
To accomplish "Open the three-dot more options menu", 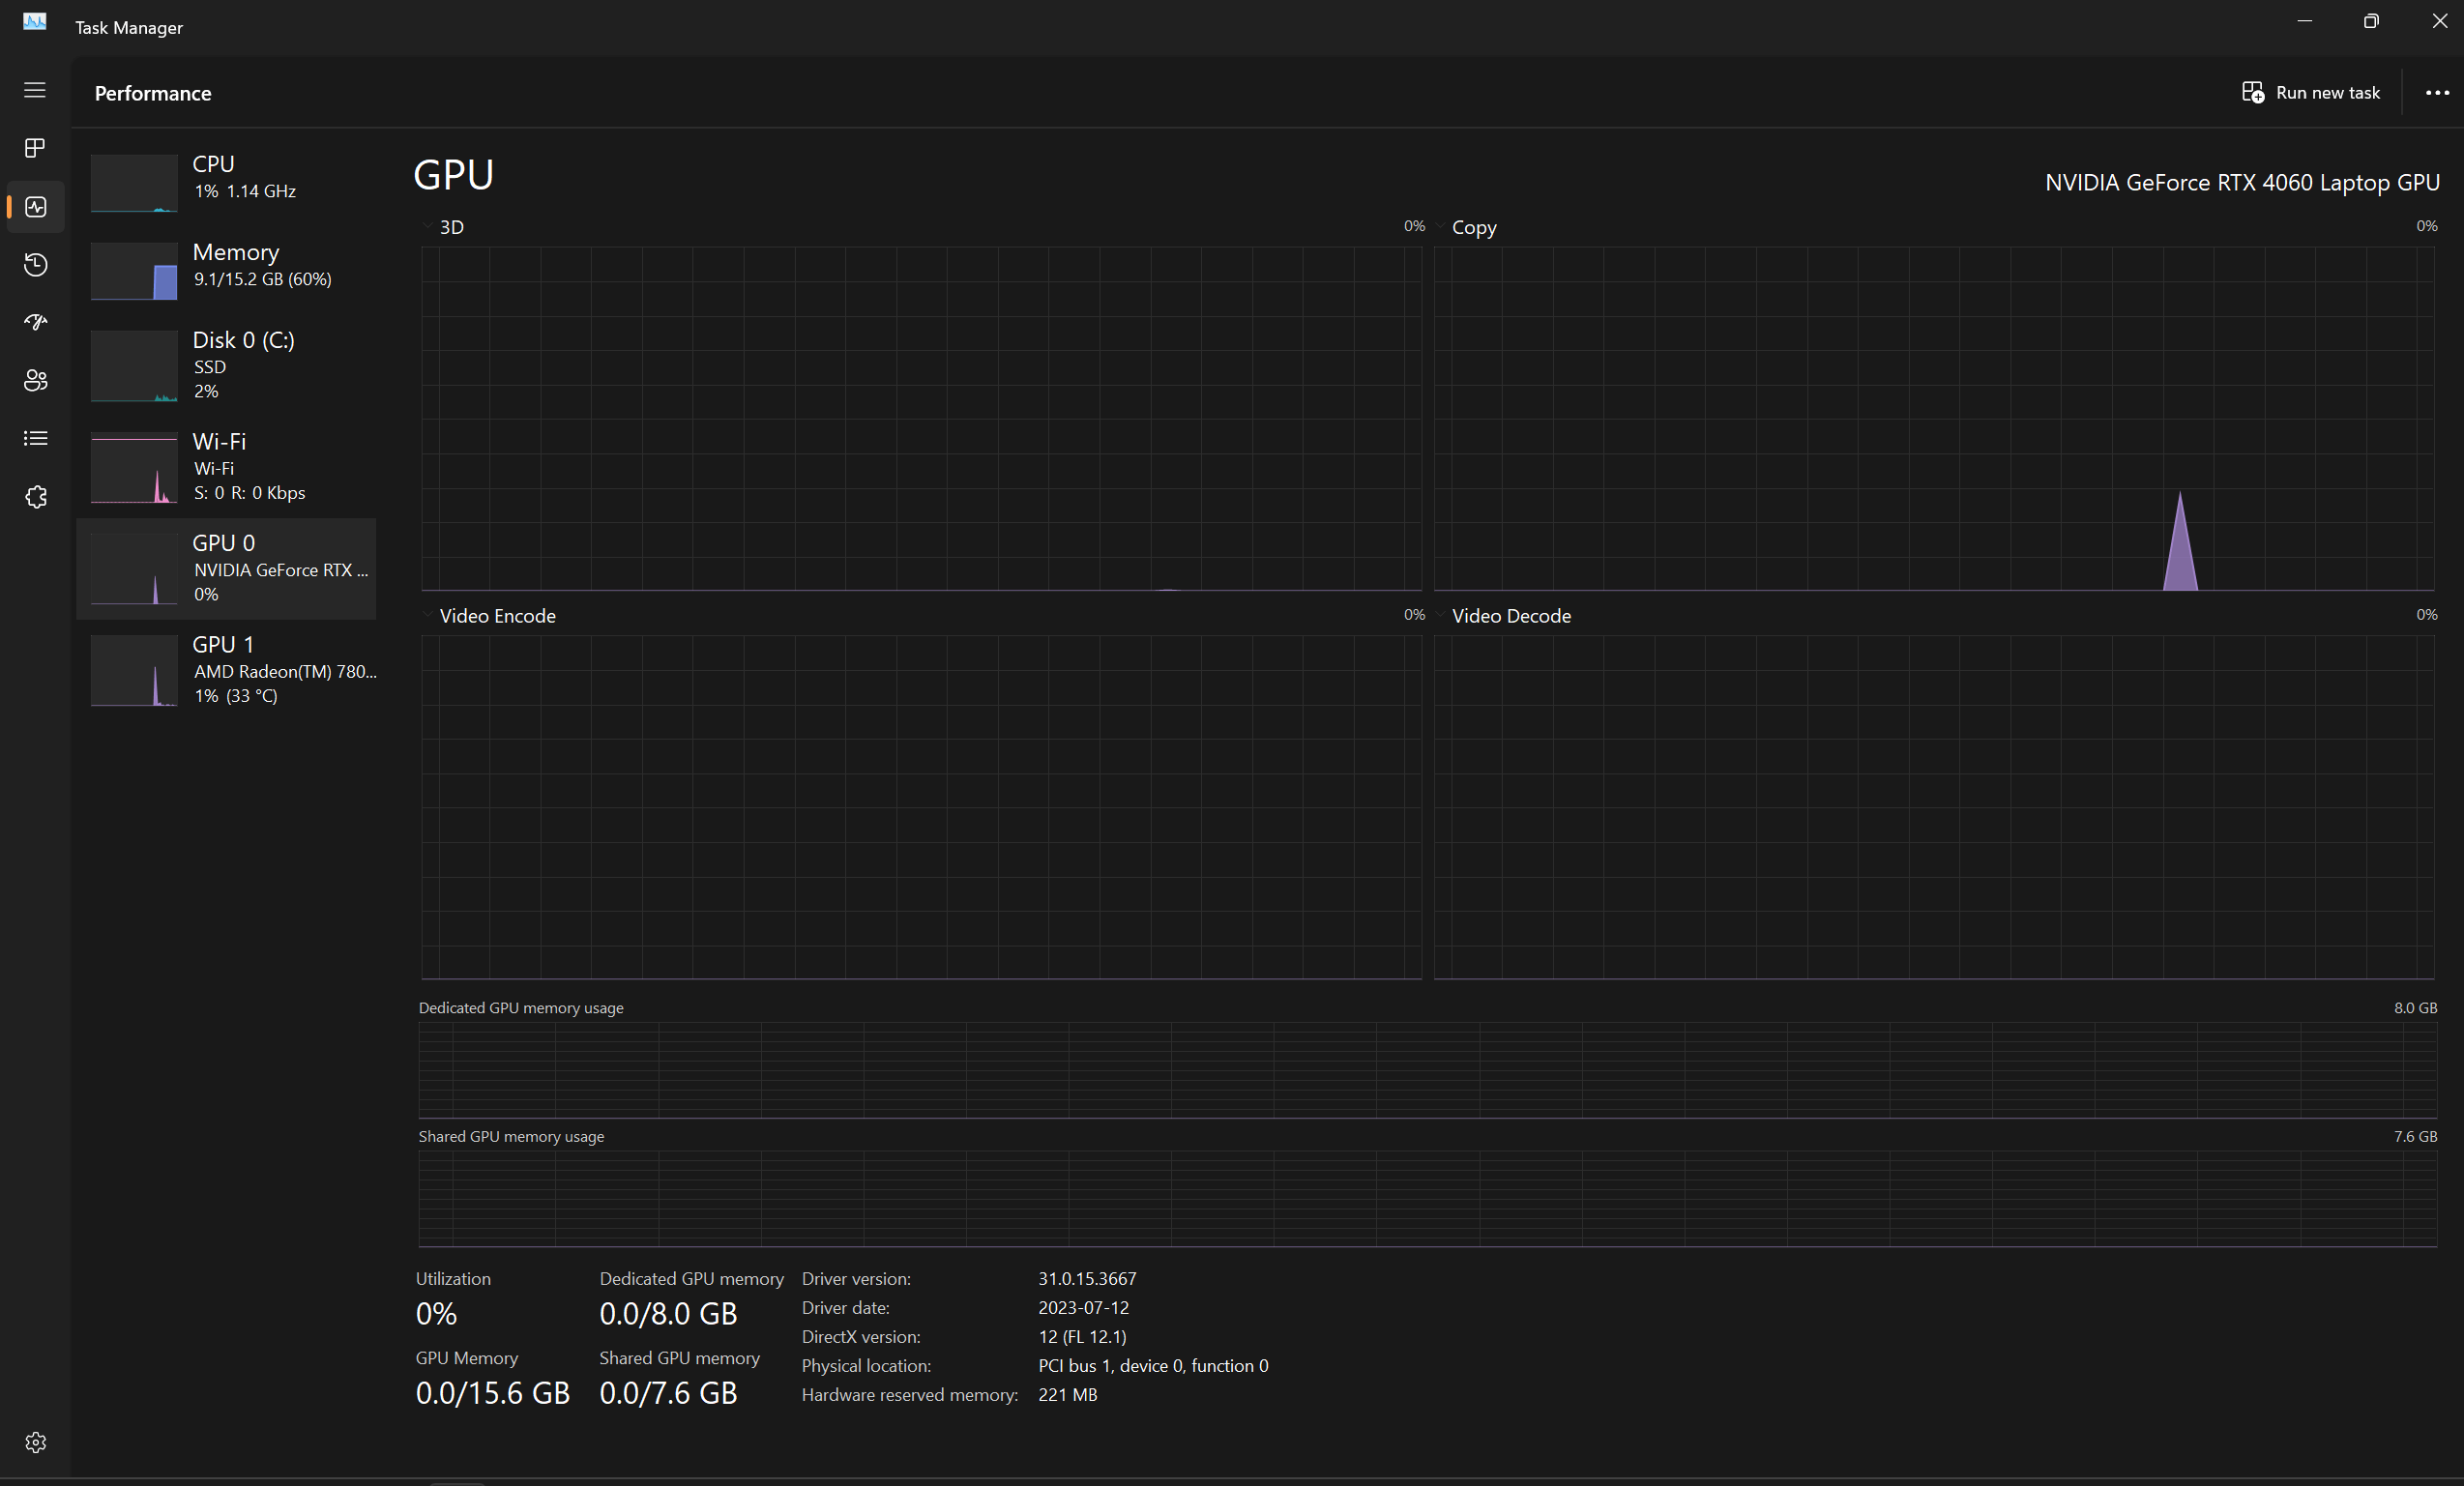I will click(x=2437, y=93).
